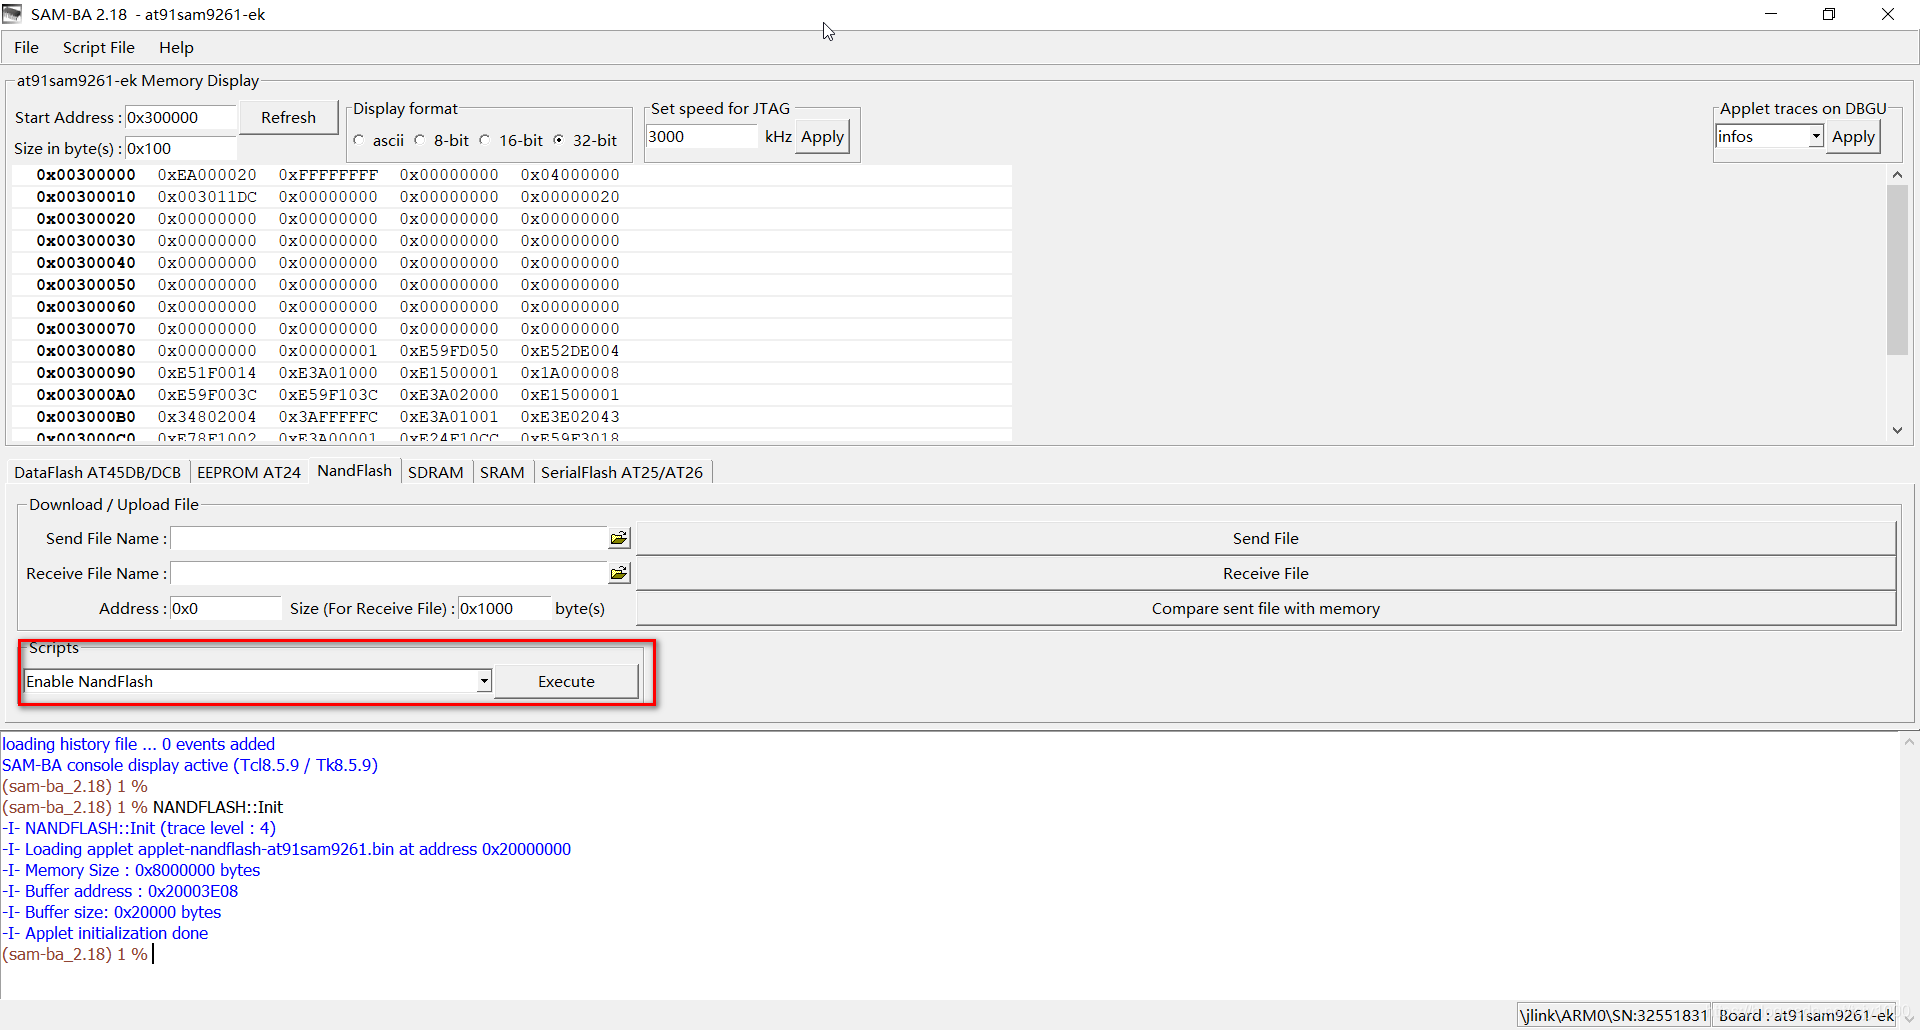Image resolution: width=1920 pixels, height=1030 pixels.
Task: Open the Scripts Enable NandFlash dropdown
Action: tap(484, 681)
